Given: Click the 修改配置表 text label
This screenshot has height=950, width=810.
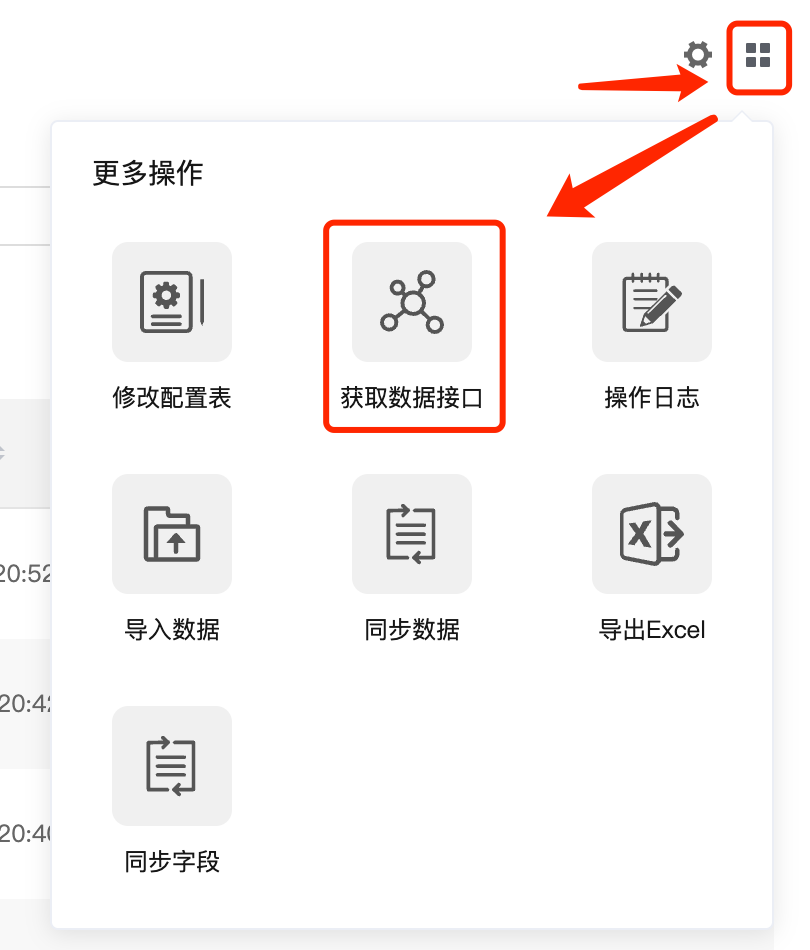Looking at the screenshot, I should [x=172, y=398].
